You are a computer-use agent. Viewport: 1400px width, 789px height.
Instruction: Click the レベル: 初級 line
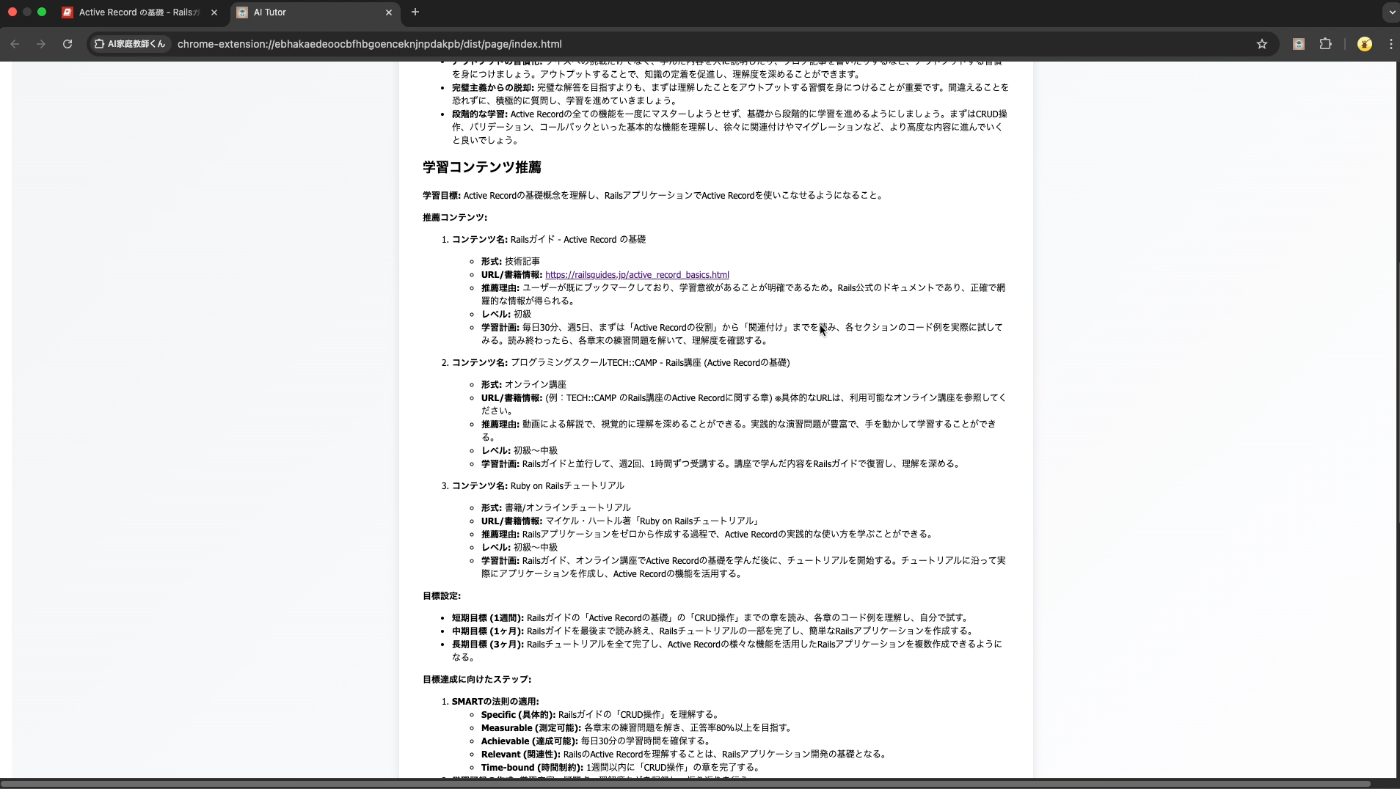(506, 314)
